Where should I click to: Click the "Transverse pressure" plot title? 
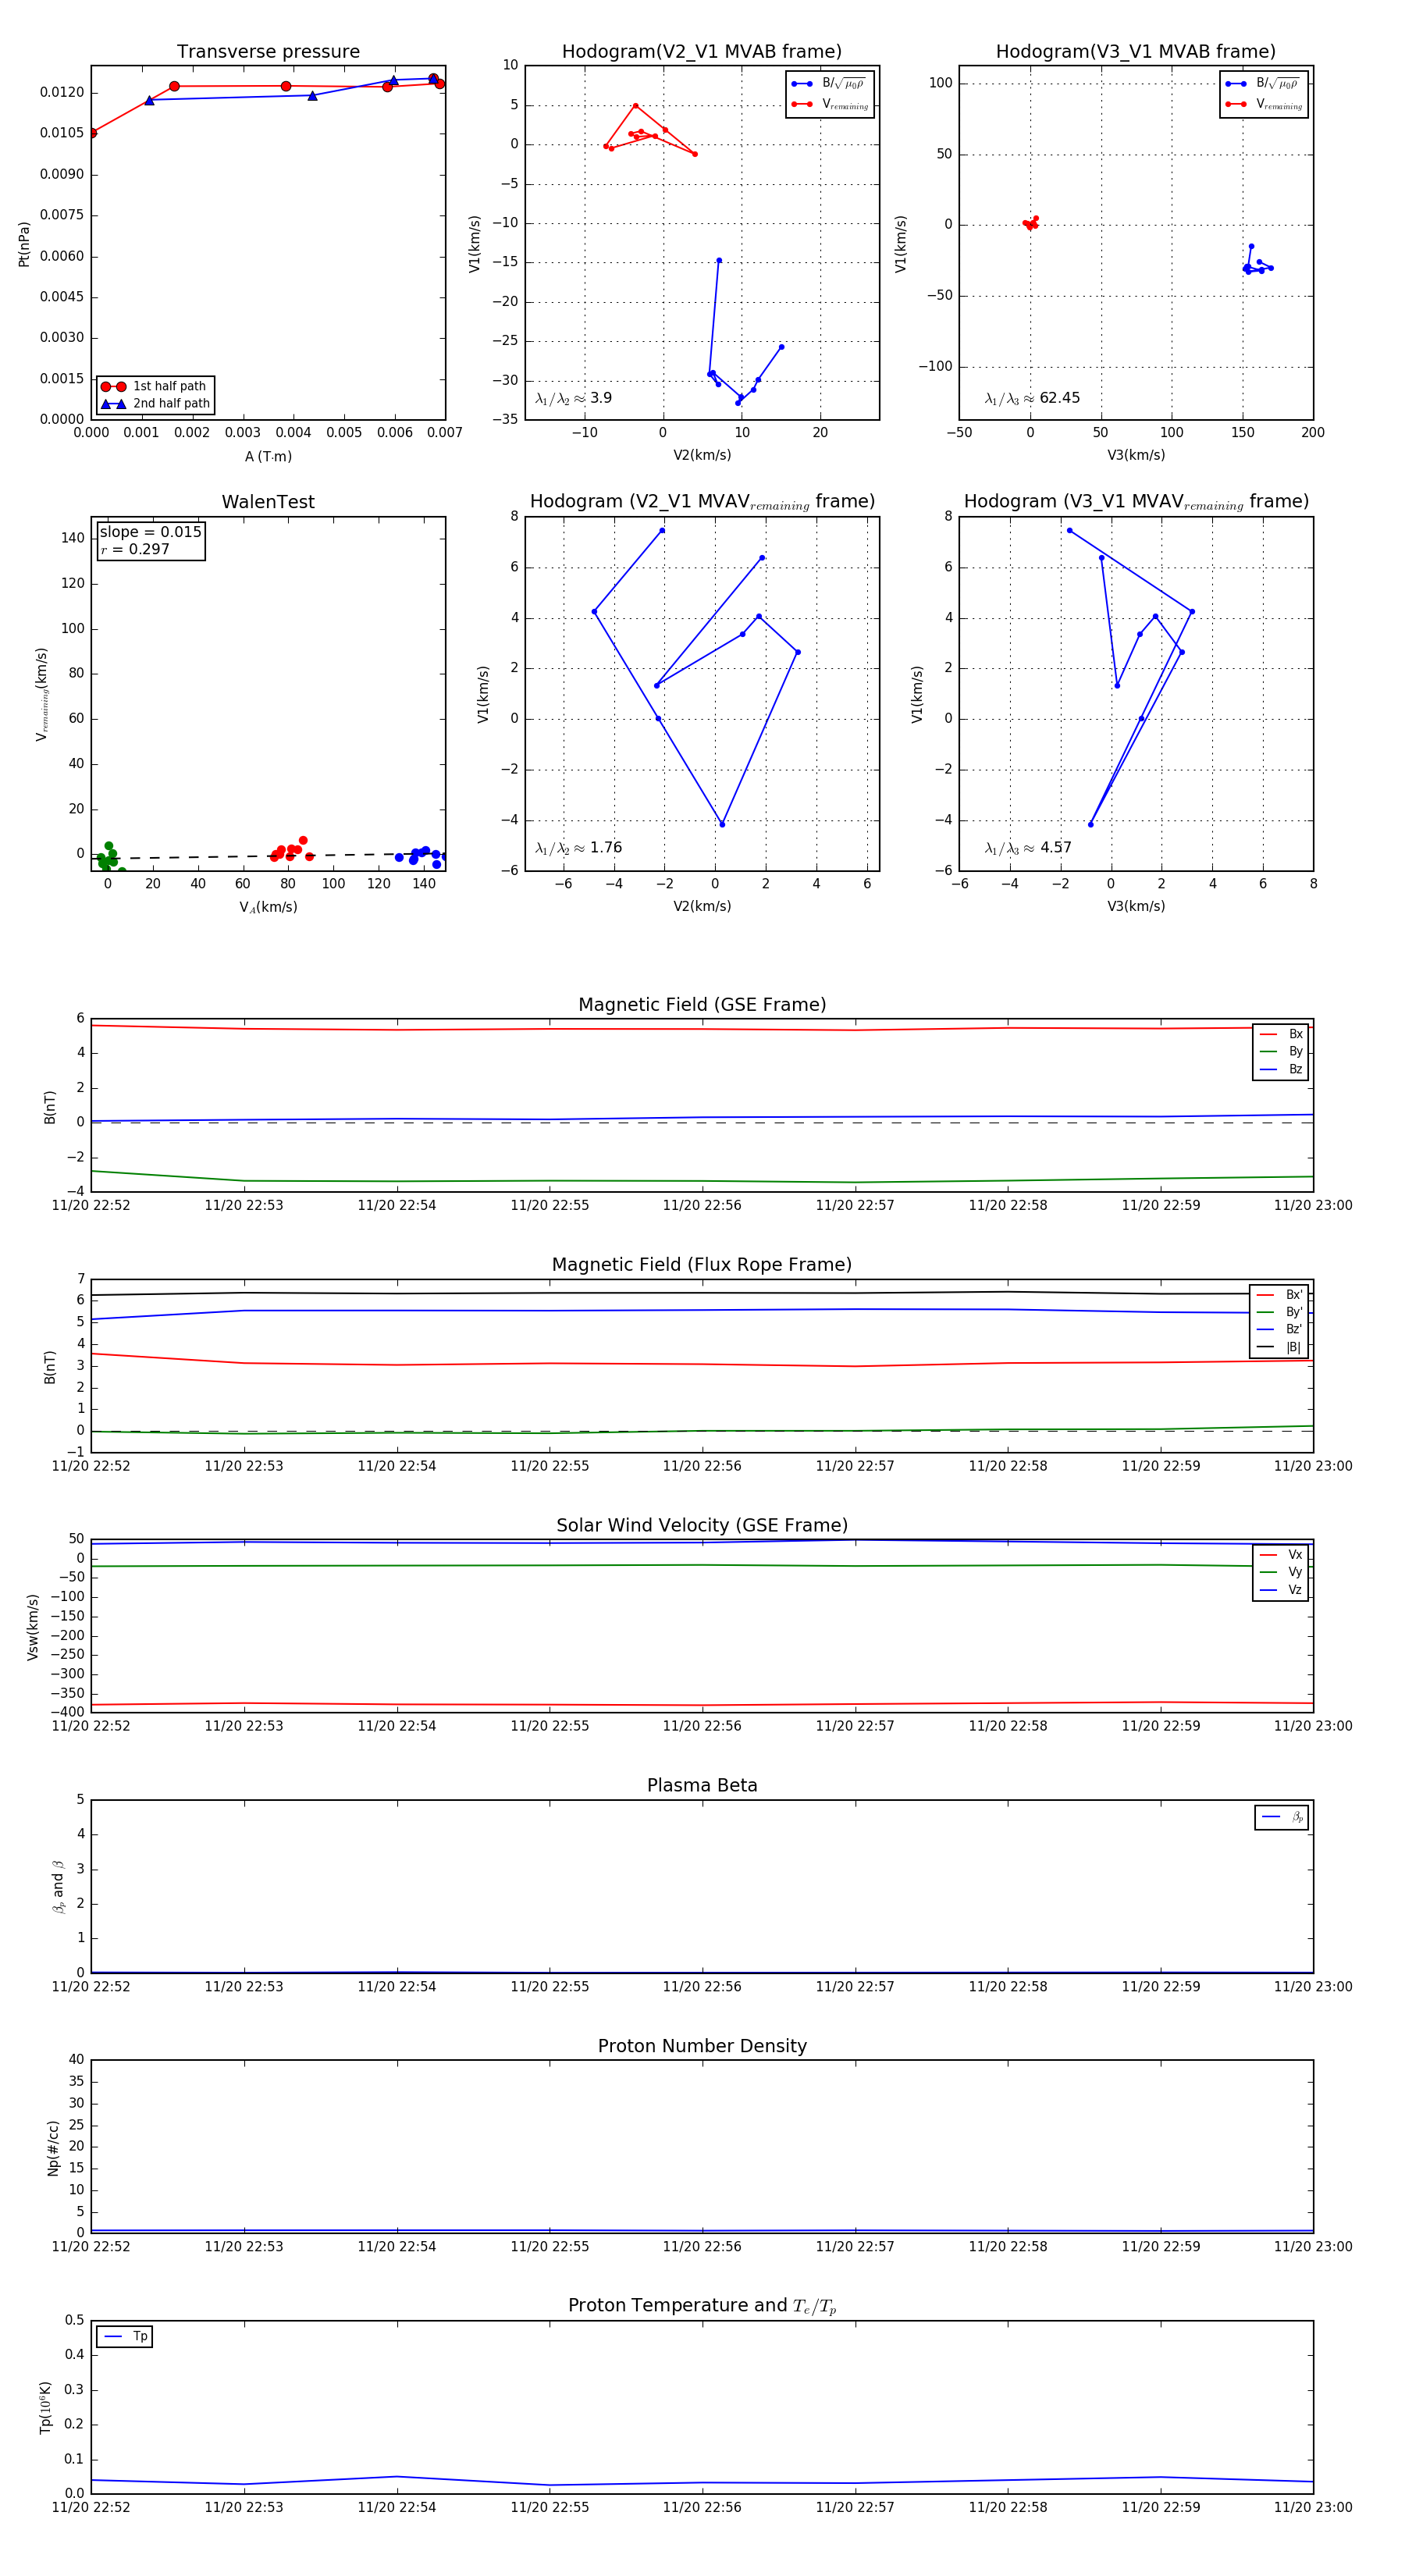[268, 52]
